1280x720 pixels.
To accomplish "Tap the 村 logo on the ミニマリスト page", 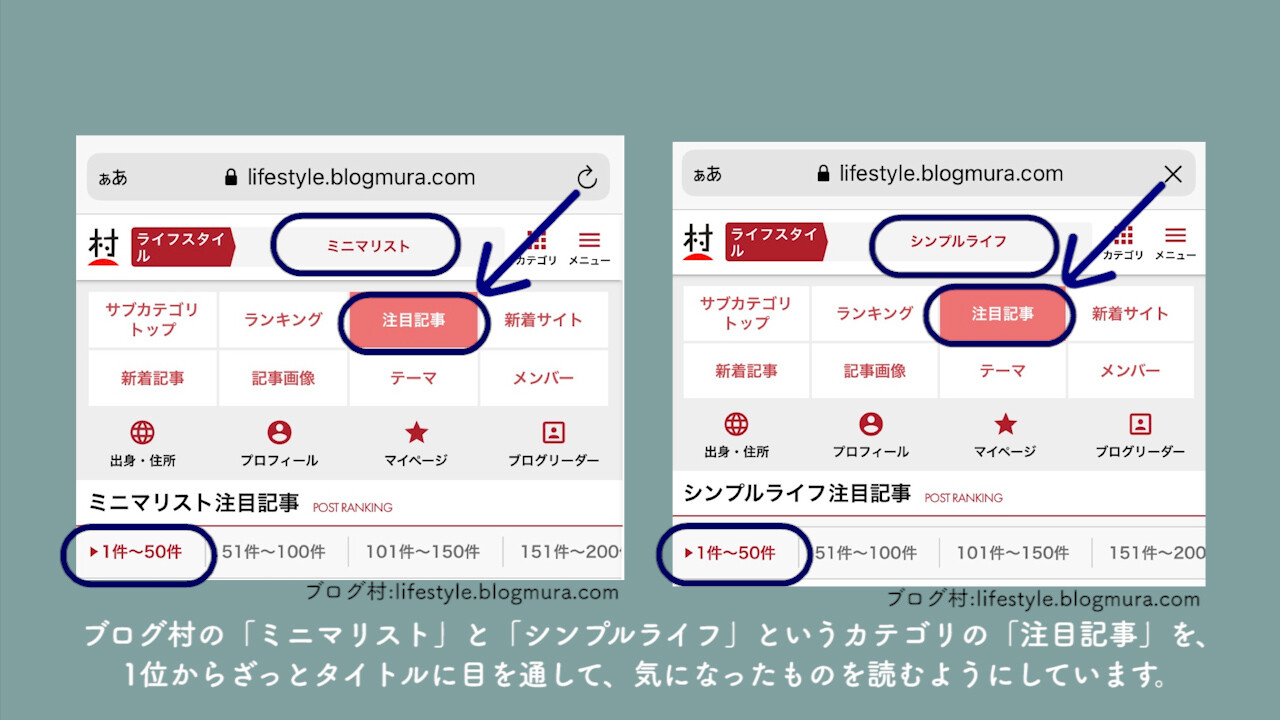I will (x=103, y=247).
